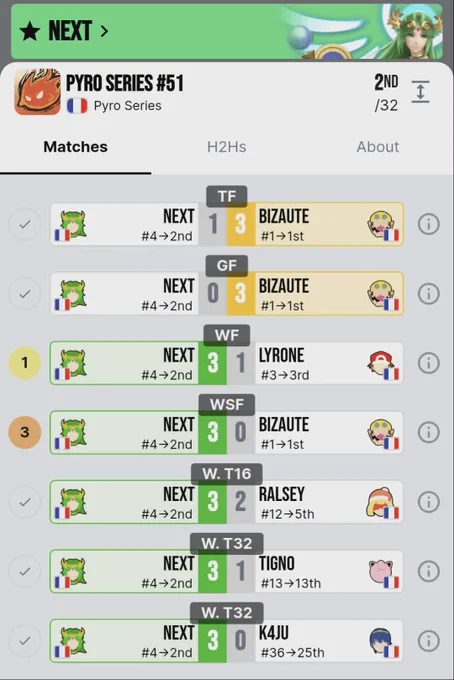Toggle the checkmark next to Ralsey match

[25, 502]
